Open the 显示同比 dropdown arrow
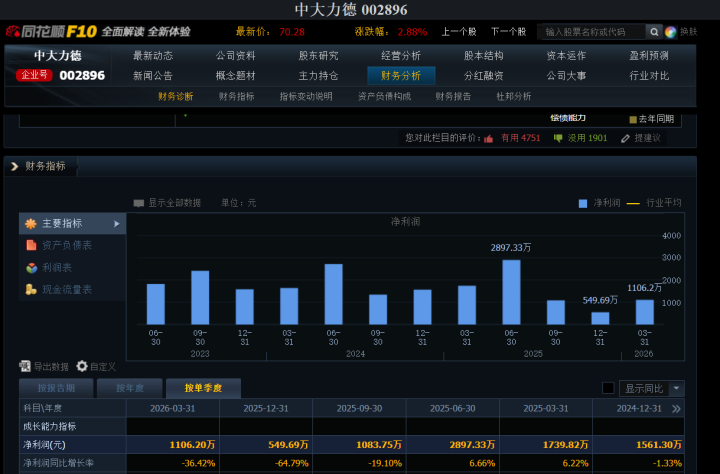The image size is (720, 474). click(x=676, y=388)
